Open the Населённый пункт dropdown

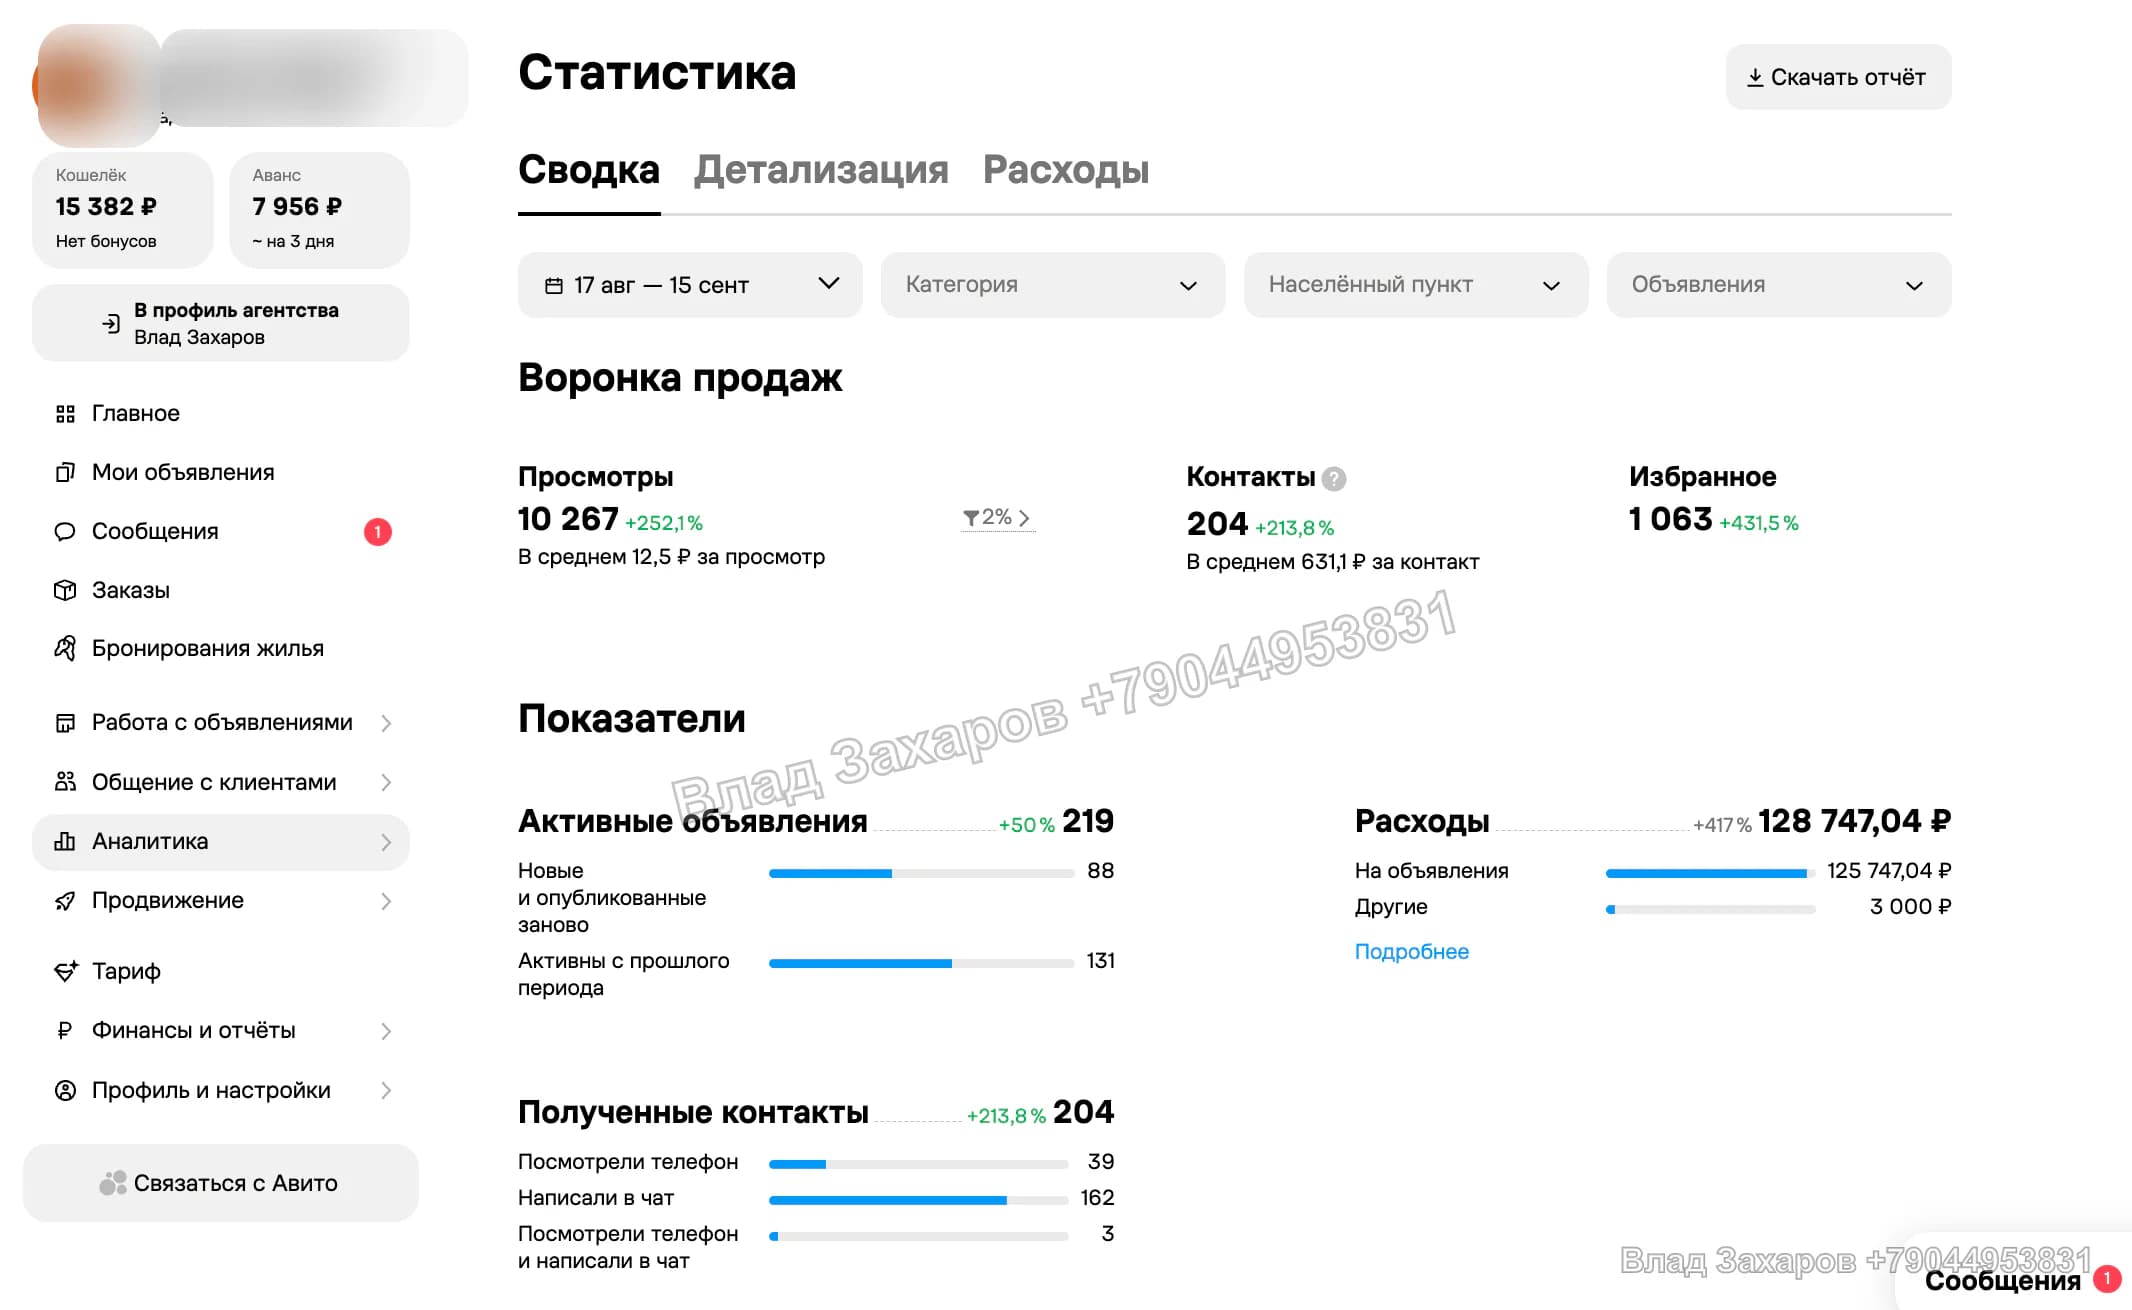click(1415, 285)
